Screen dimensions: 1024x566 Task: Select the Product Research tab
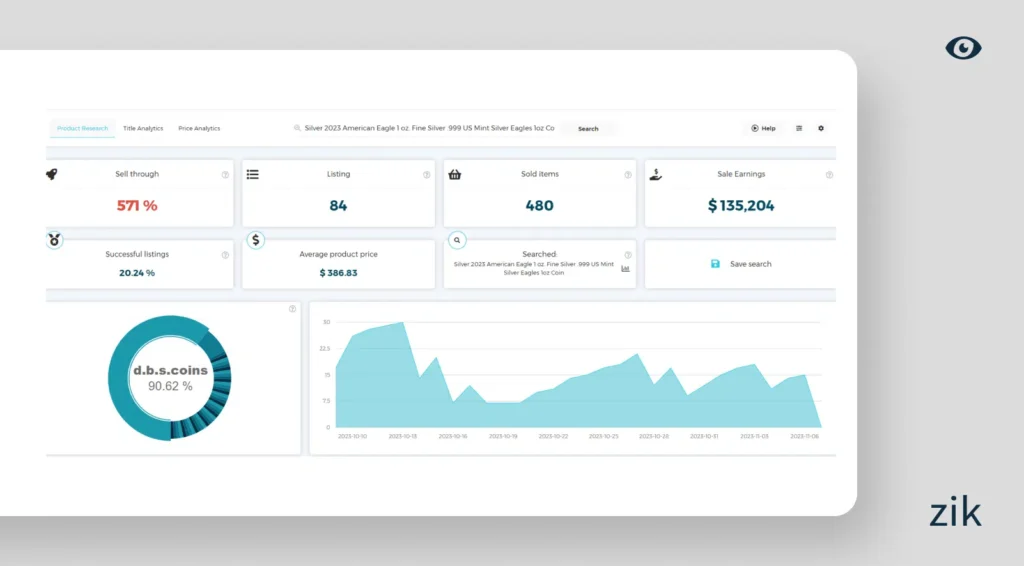[x=83, y=129]
